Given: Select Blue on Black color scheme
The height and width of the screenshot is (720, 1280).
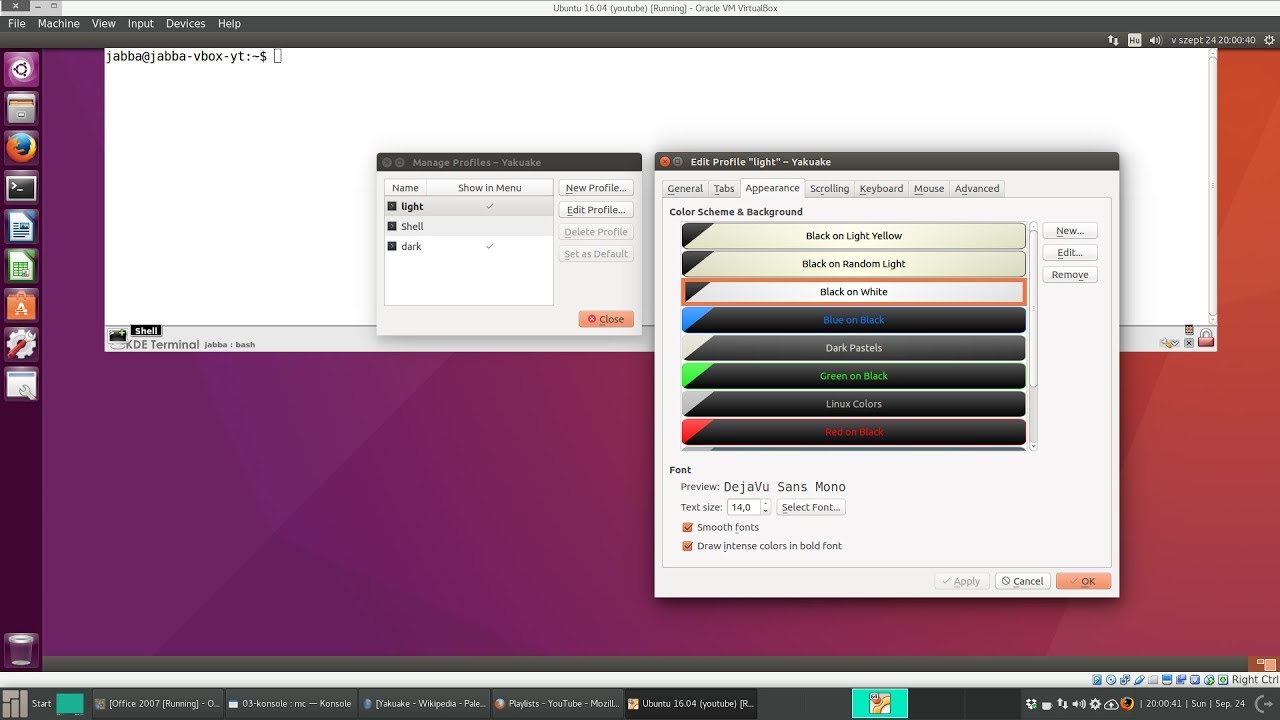Looking at the screenshot, I should (x=854, y=320).
